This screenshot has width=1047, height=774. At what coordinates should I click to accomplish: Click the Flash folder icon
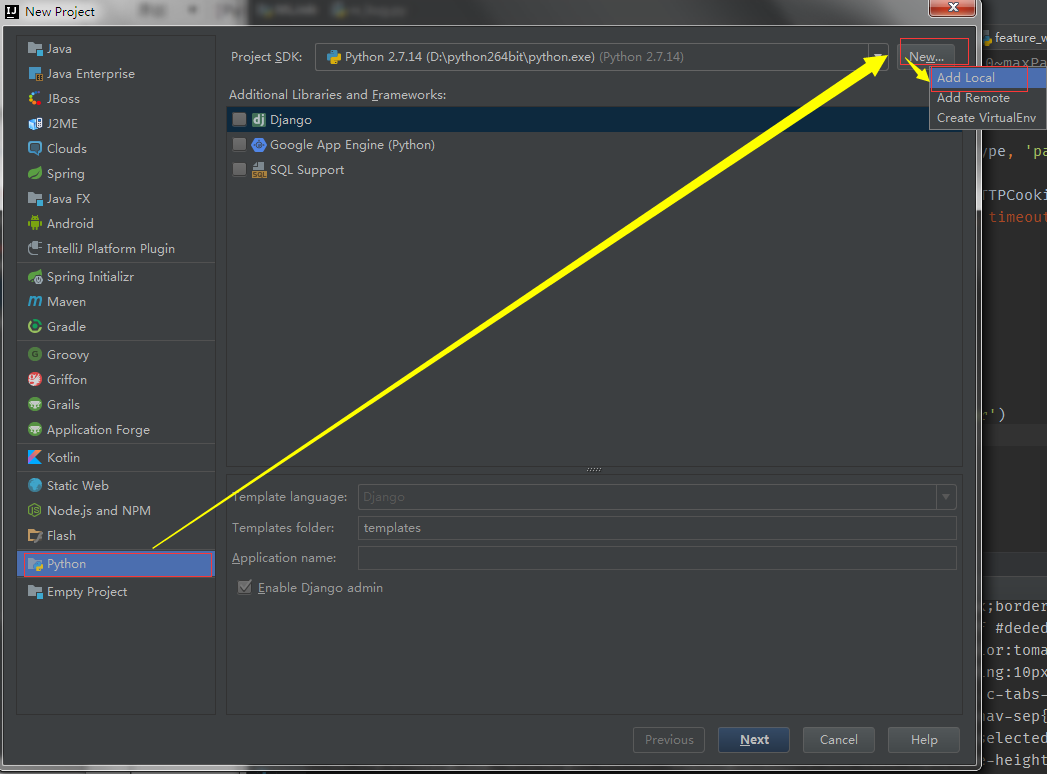point(35,536)
